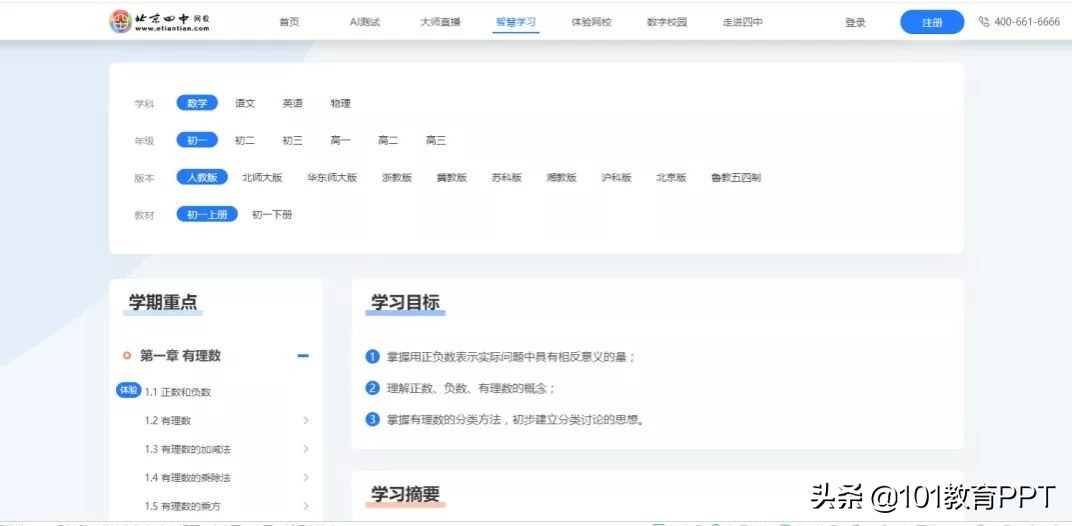Expand chevron for 1.2 有理数
Screen dimensions: 1072x526
tap(306, 420)
